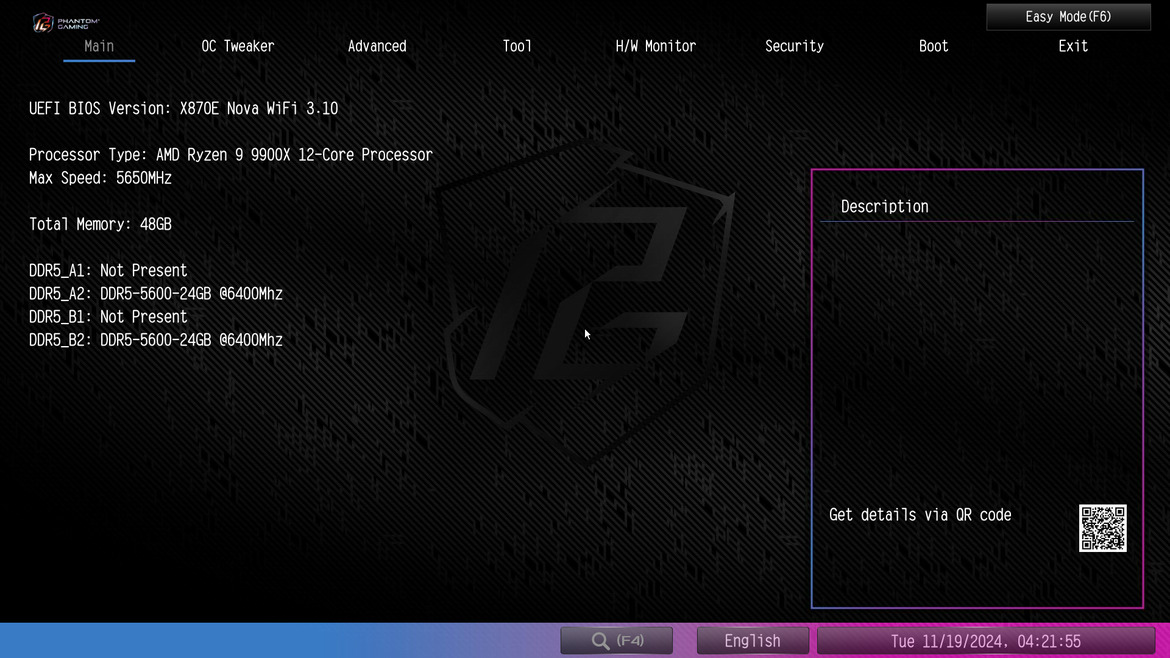Switch to the Main tab
The height and width of the screenshot is (658, 1170).
(99, 46)
